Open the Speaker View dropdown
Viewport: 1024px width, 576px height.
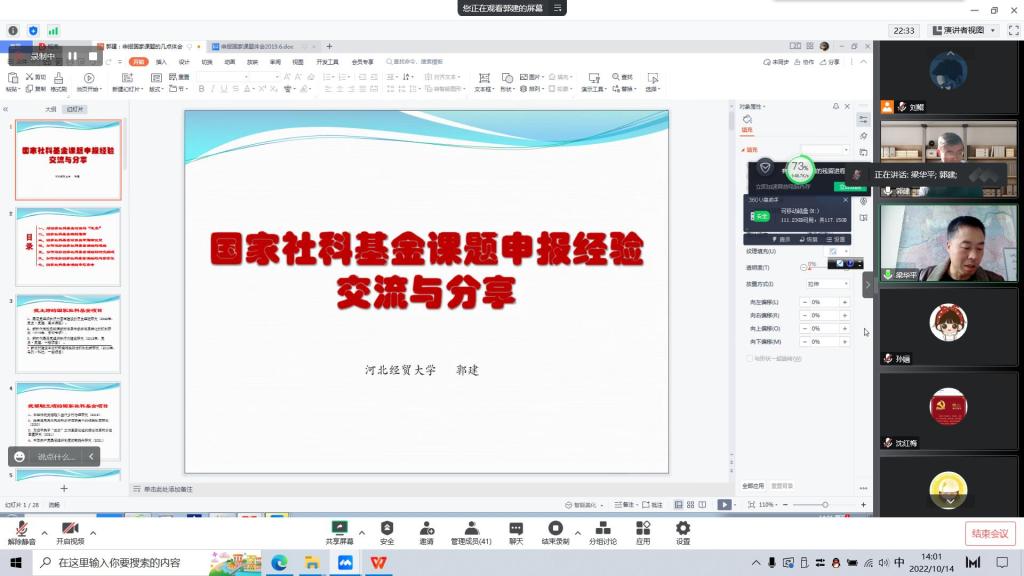click(962, 31)
